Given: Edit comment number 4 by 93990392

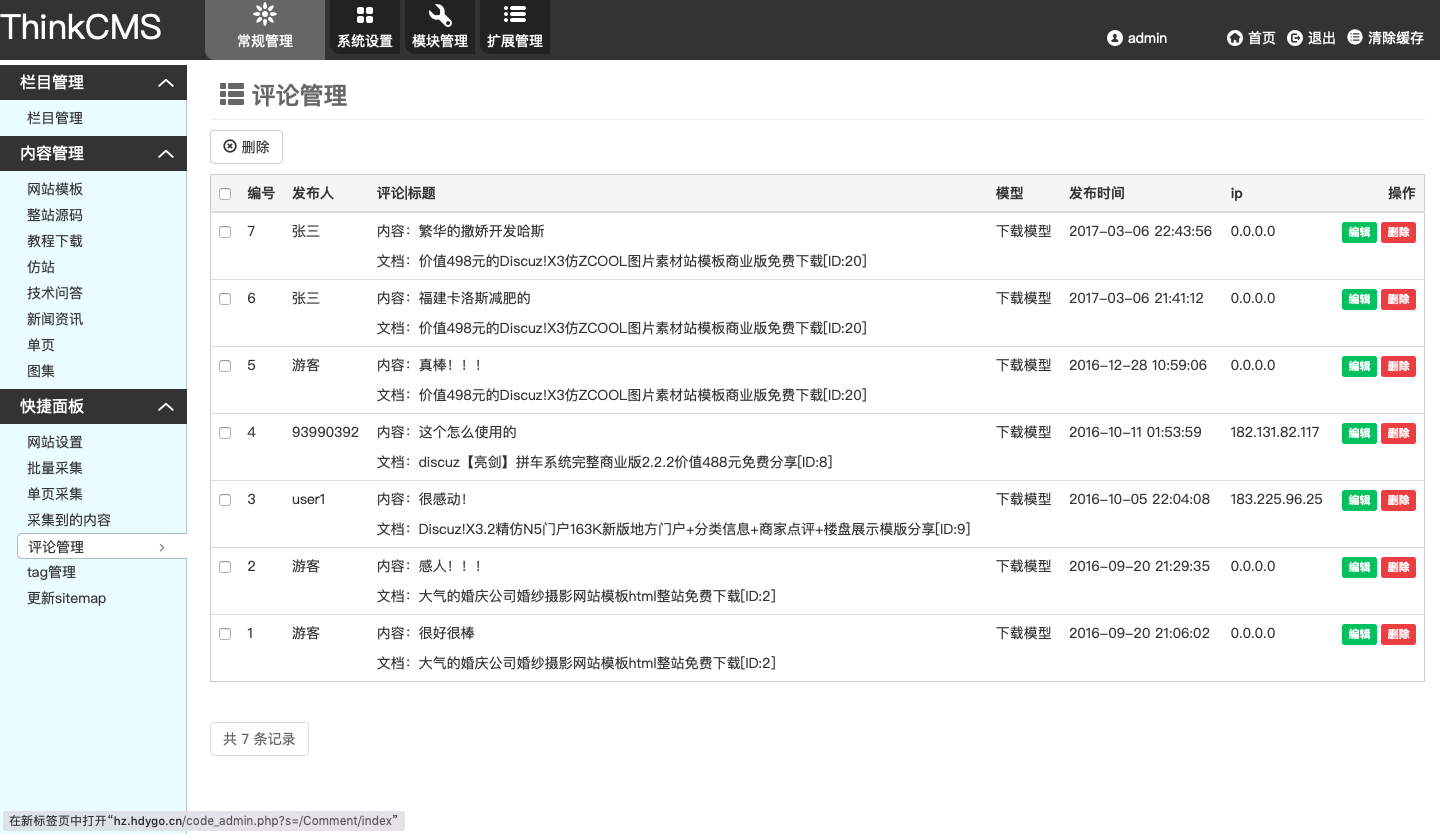Looking at the screenshot, I should click(x=1359, y=433).
